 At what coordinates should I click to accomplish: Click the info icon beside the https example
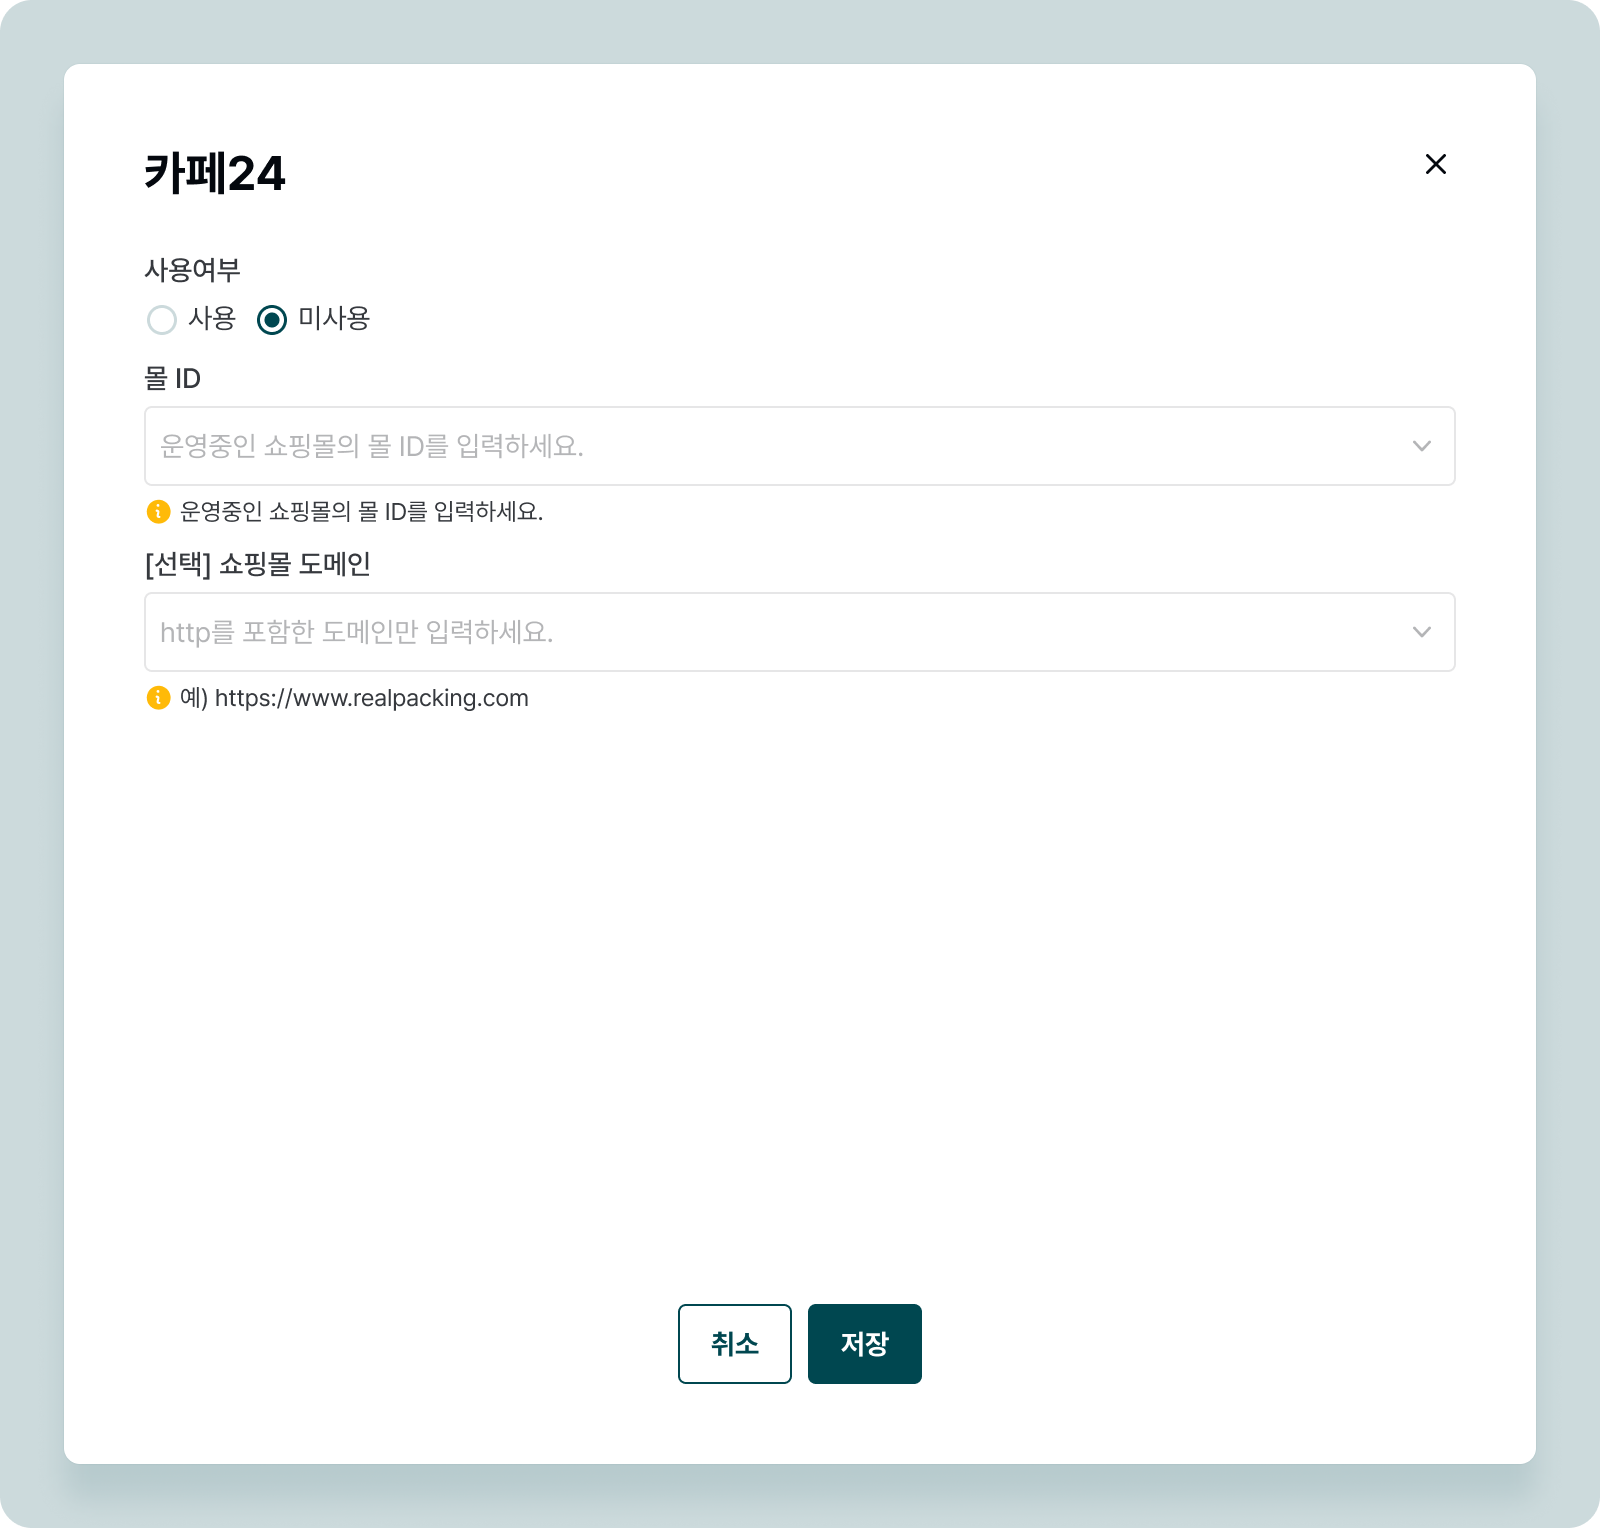point(158,697)
